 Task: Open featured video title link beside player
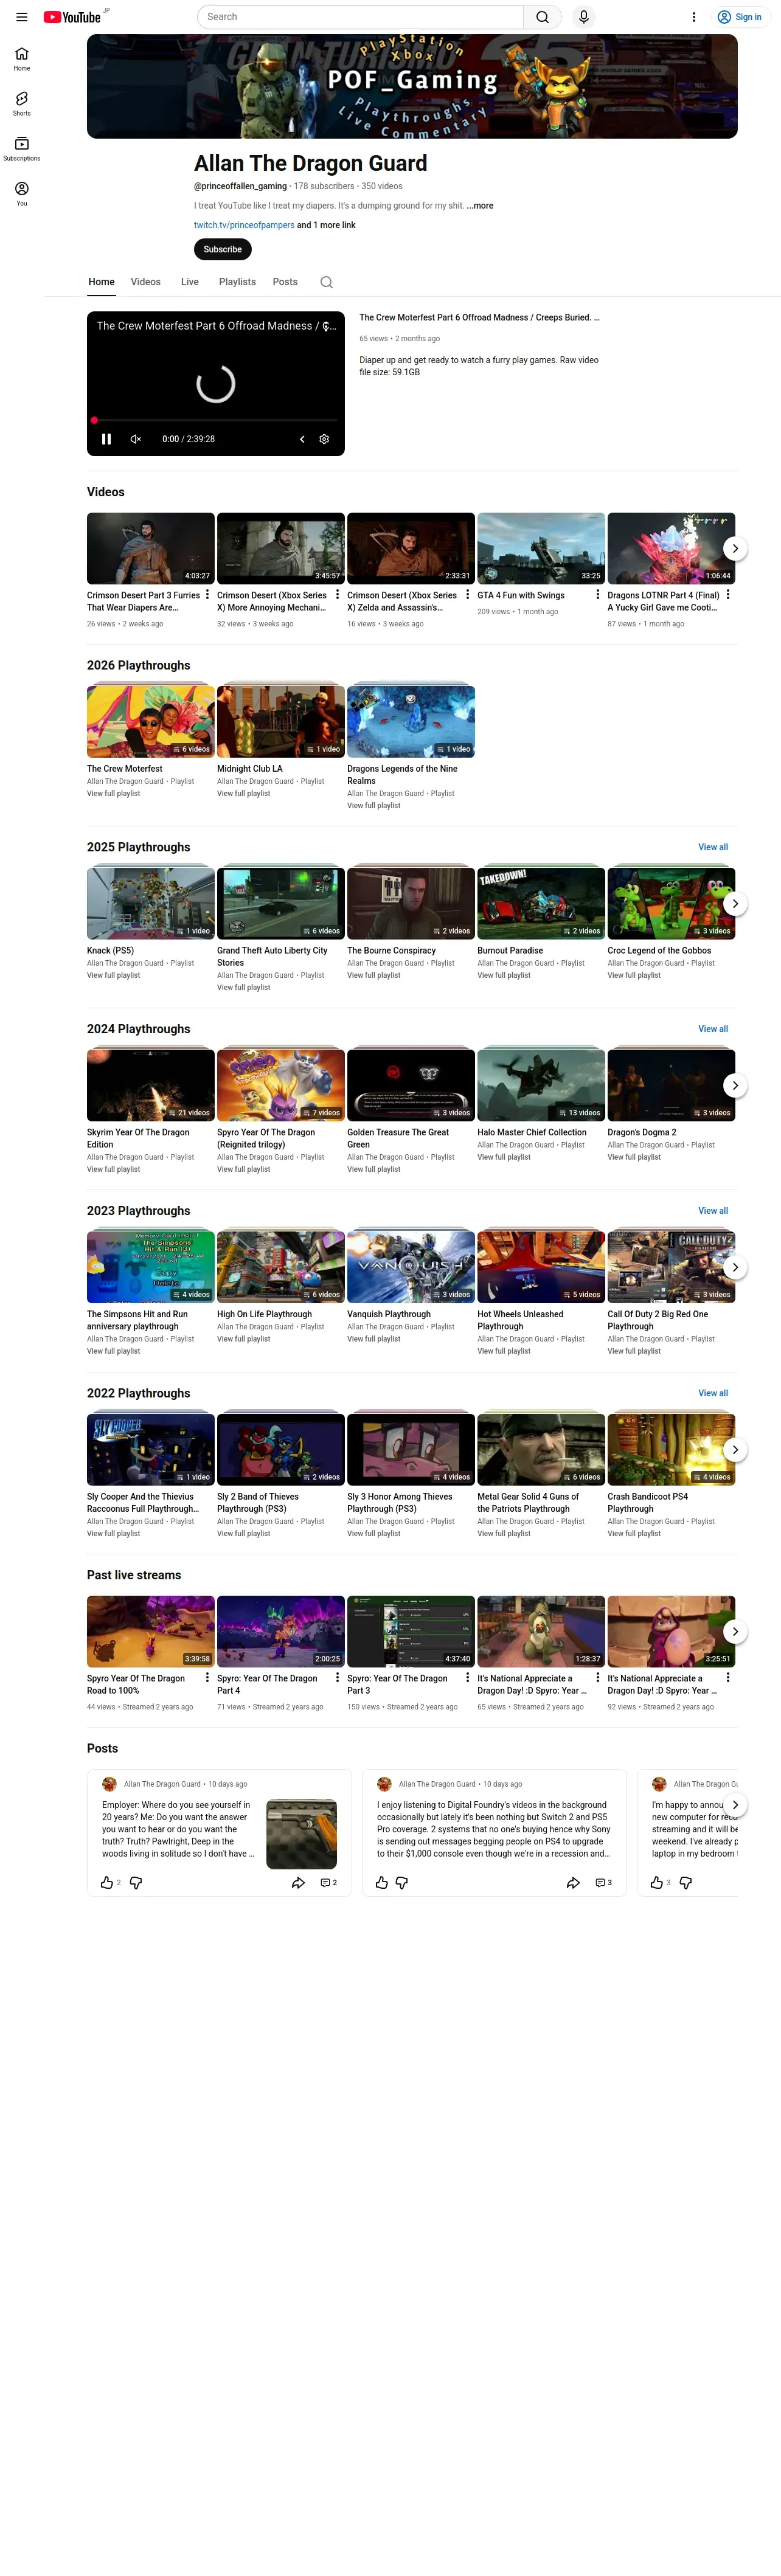(x=479, y=318)
